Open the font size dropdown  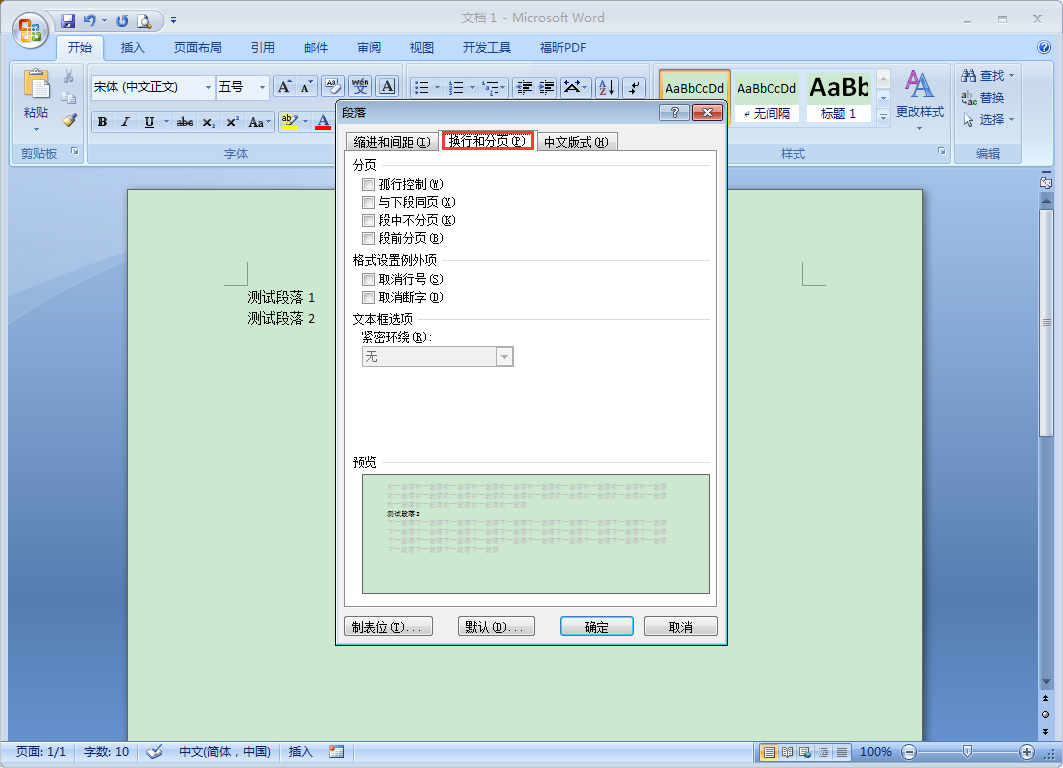point(262,87)
